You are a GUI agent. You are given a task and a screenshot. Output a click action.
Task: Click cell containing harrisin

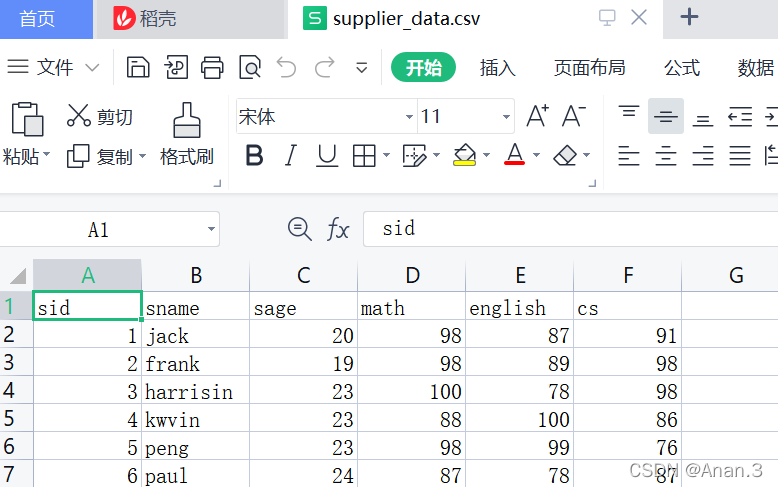[195, 392]
